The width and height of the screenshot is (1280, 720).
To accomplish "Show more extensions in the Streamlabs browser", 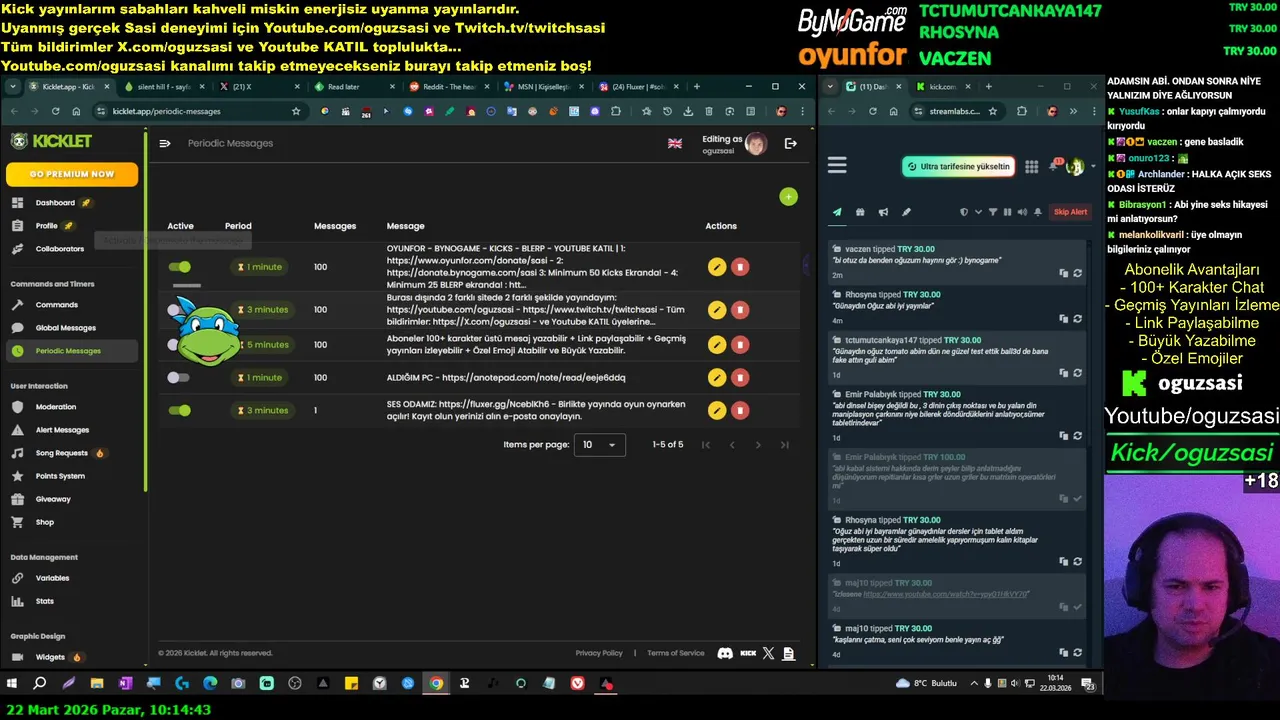I will 1072,111.
